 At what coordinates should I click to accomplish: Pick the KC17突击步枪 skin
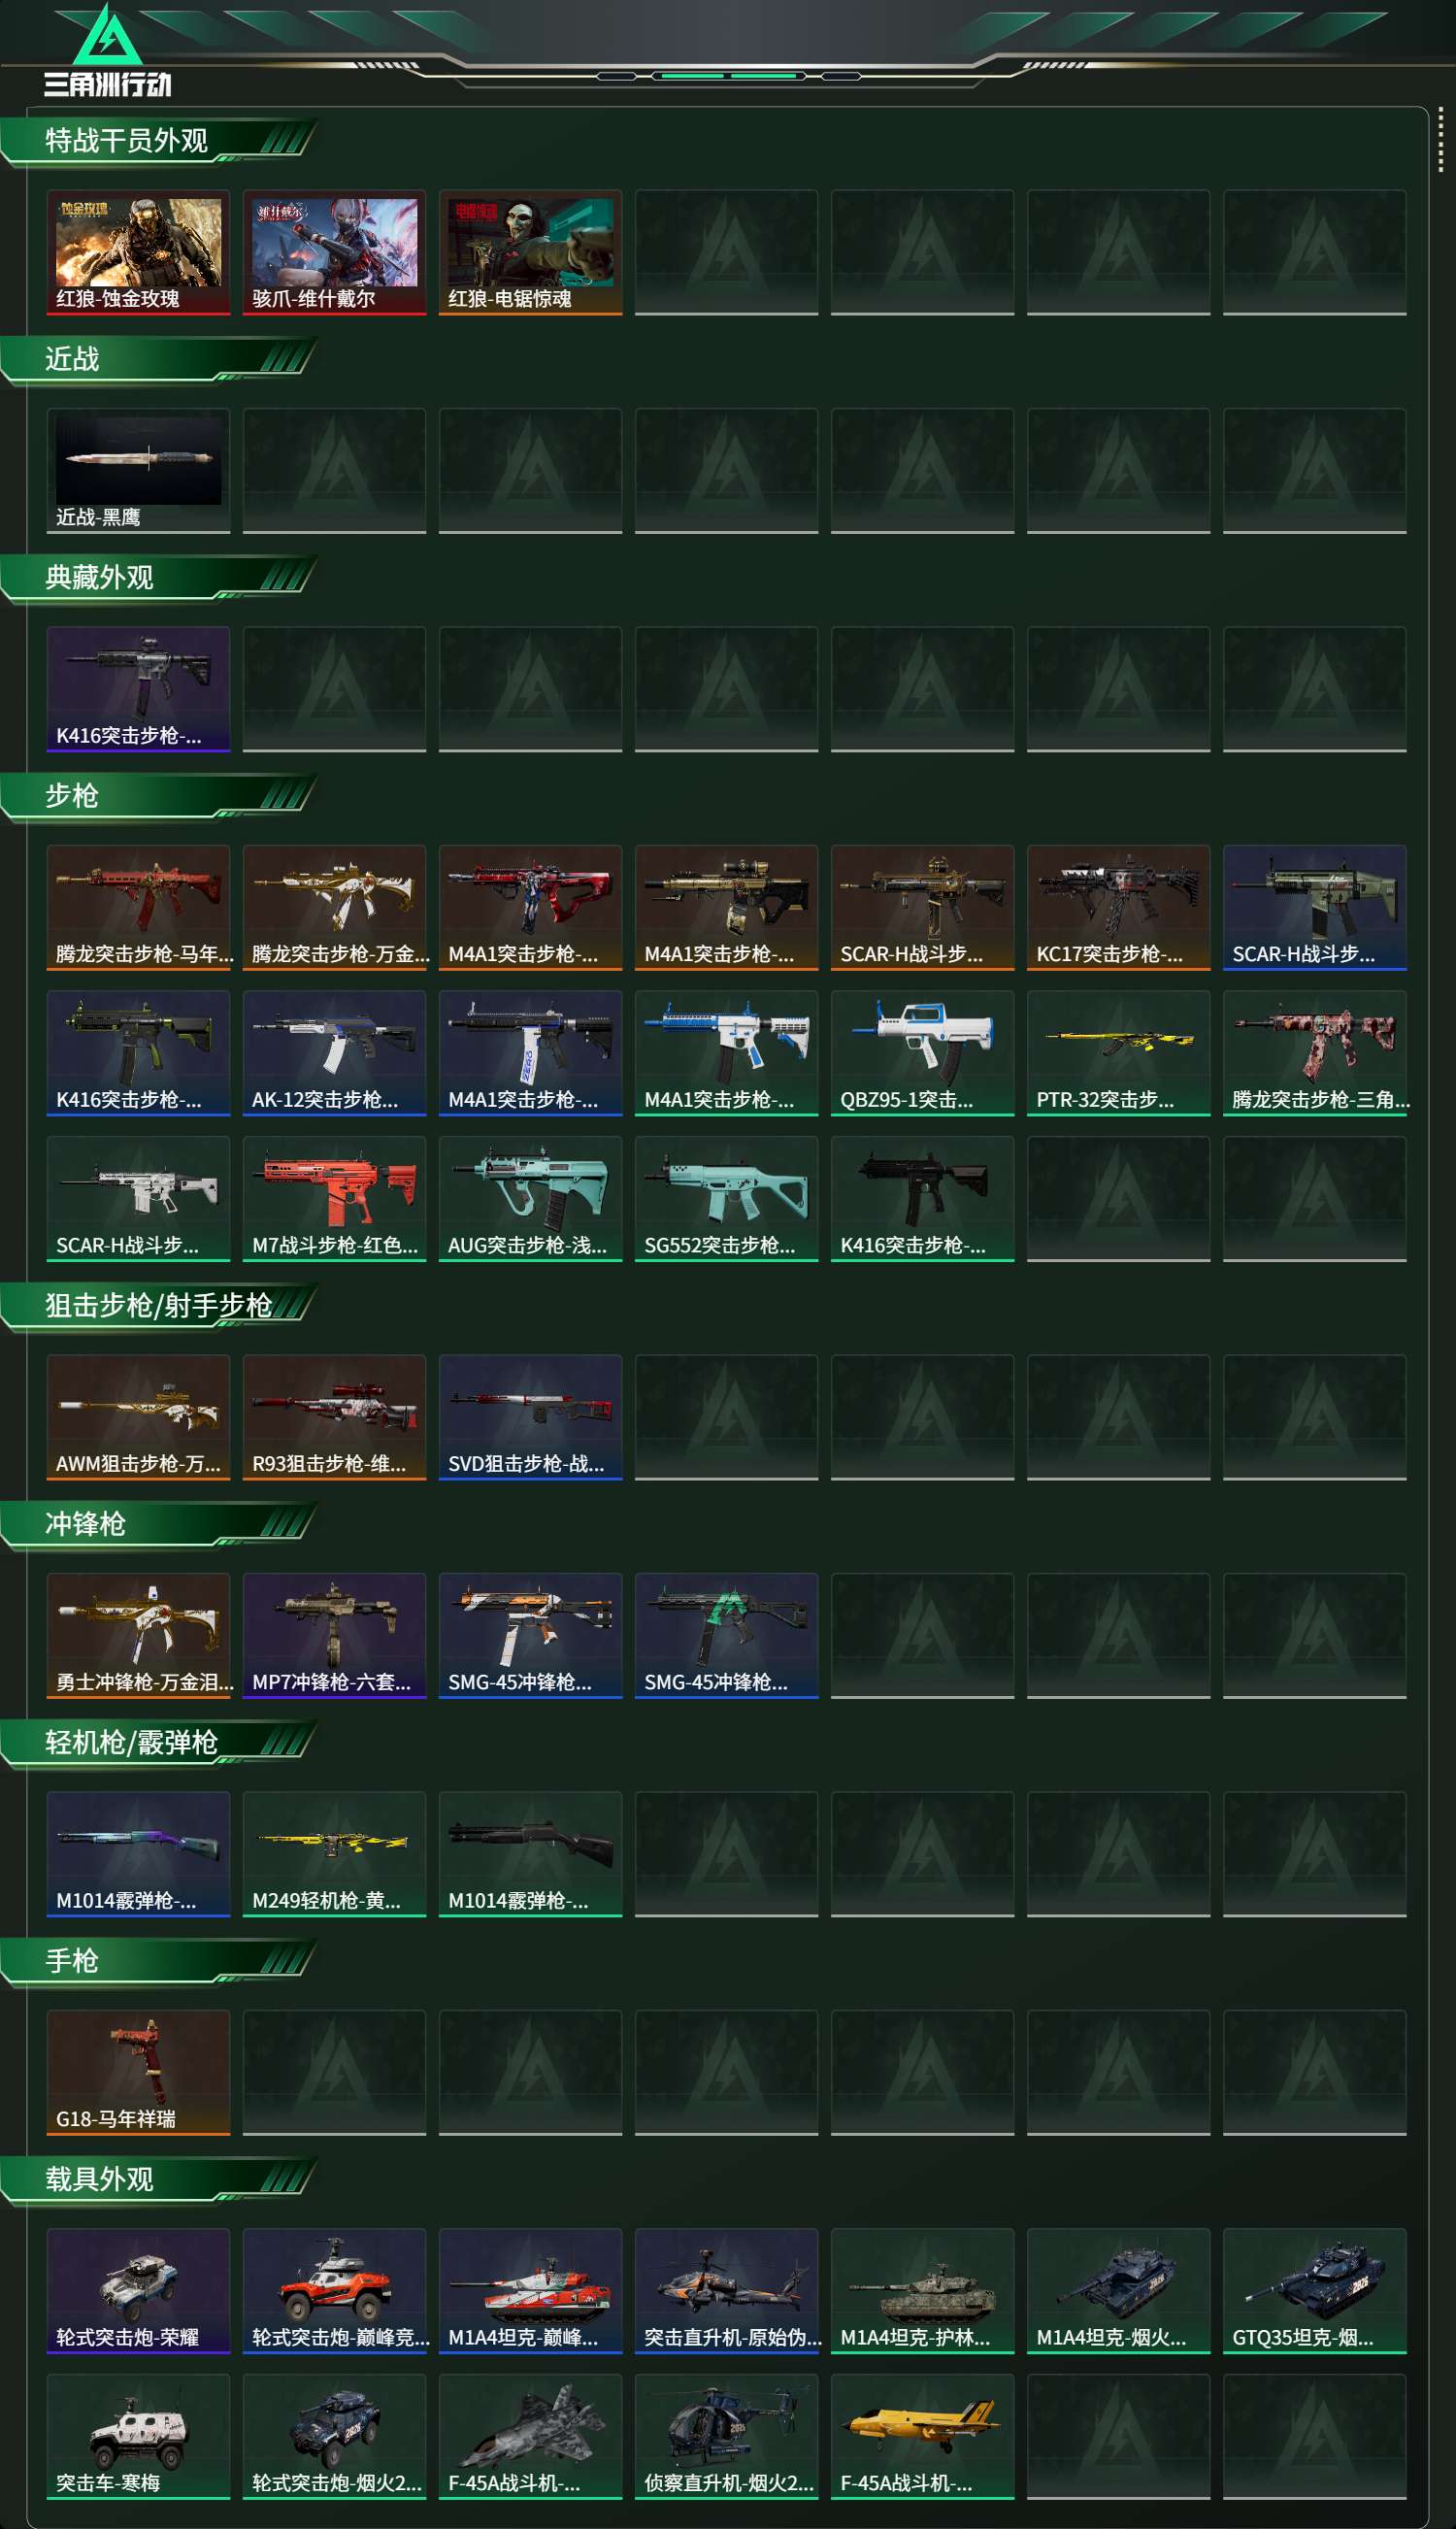point(1118,908)
